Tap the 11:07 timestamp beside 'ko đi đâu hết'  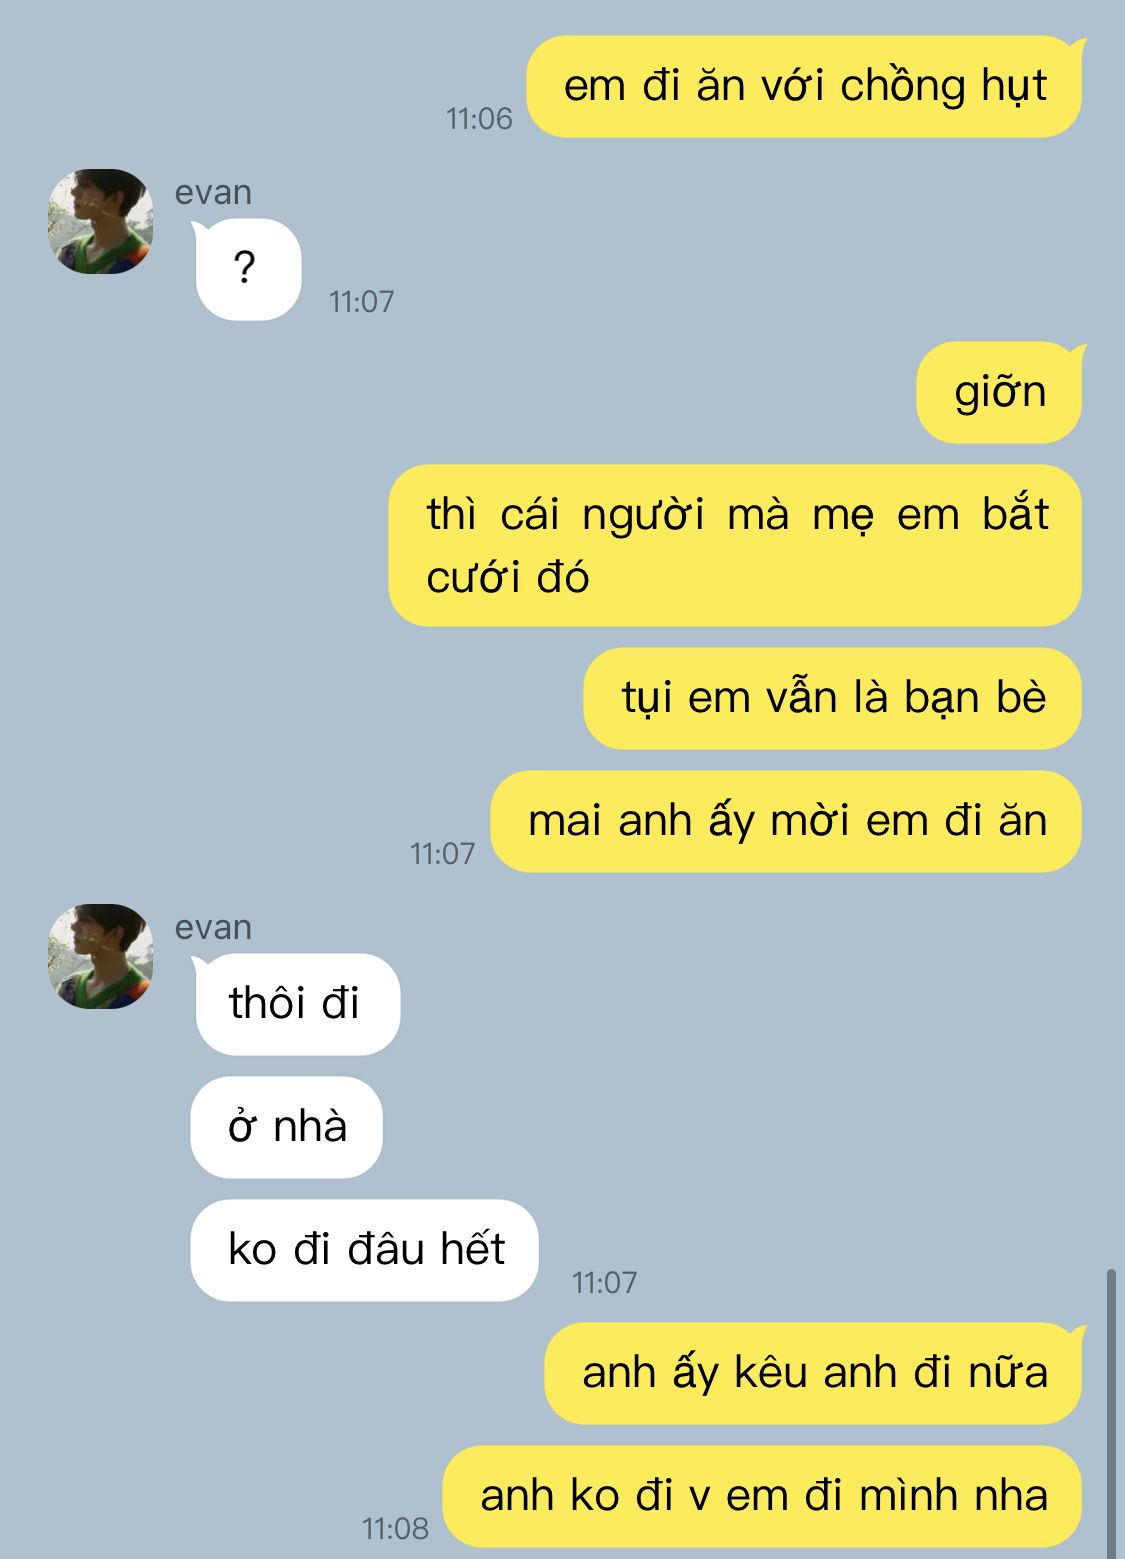[x=604, y=1282]
